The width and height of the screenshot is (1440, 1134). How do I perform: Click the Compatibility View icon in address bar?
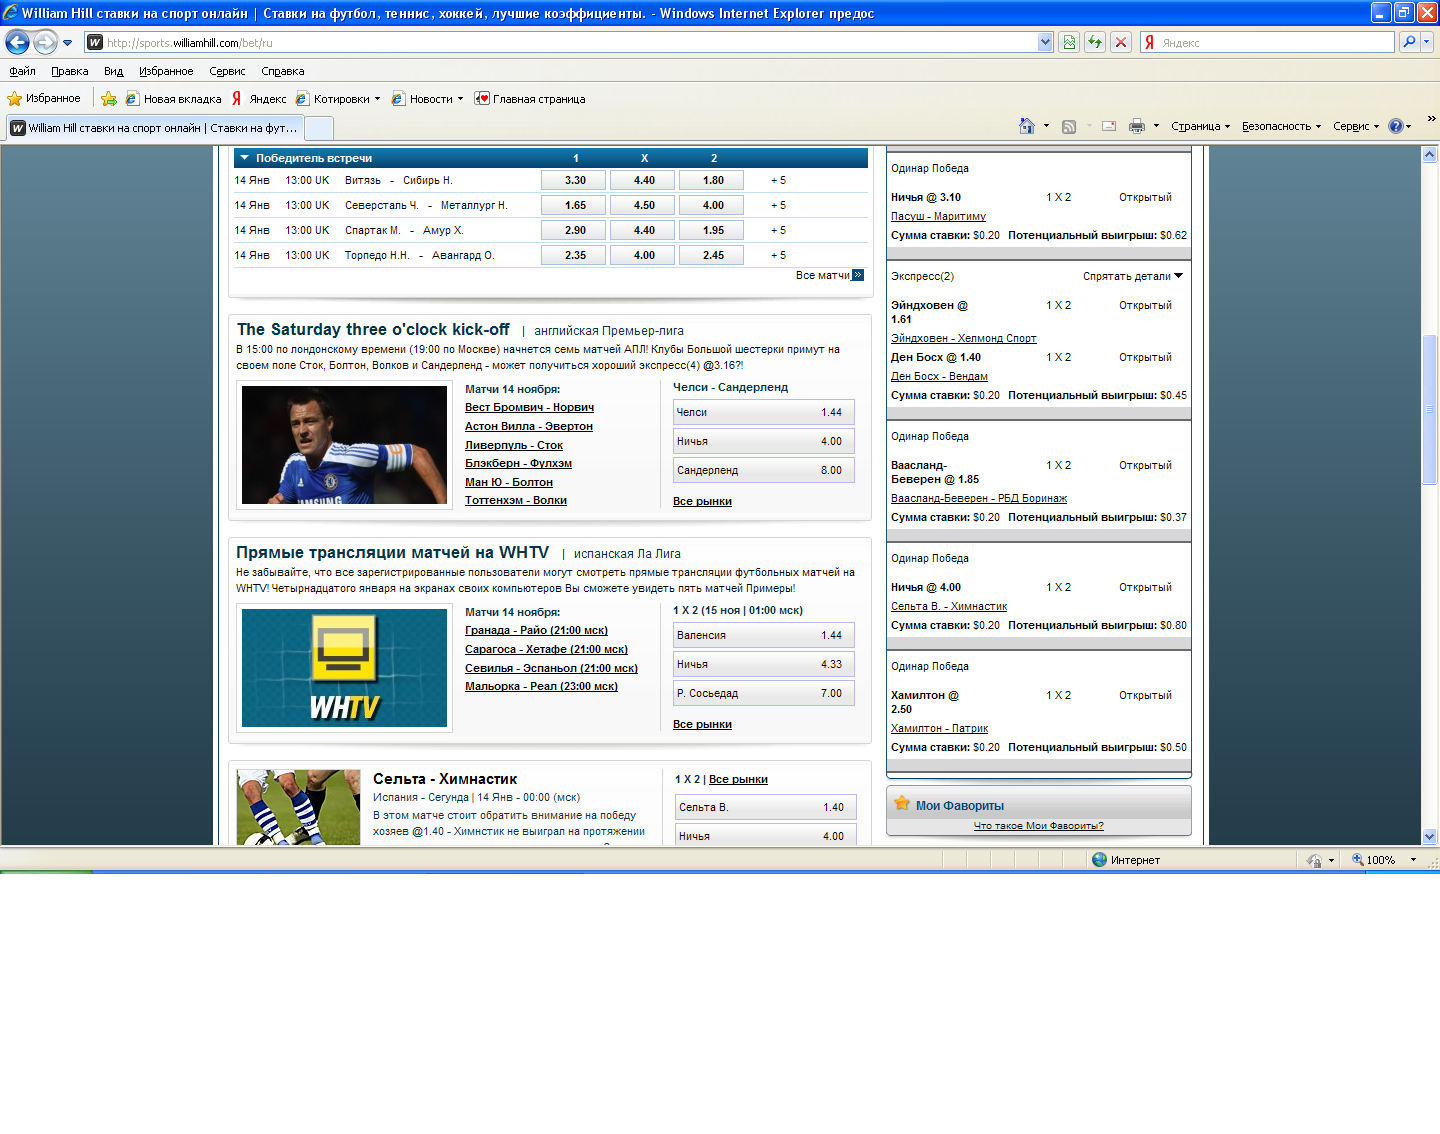click(x=1069, y=42)
